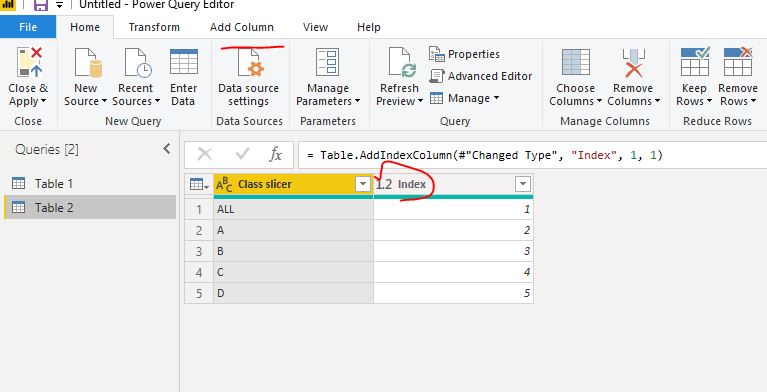Confirm formula with the checkmark
The width and height of the screenshot is (767, 392).
click(242, 155)
